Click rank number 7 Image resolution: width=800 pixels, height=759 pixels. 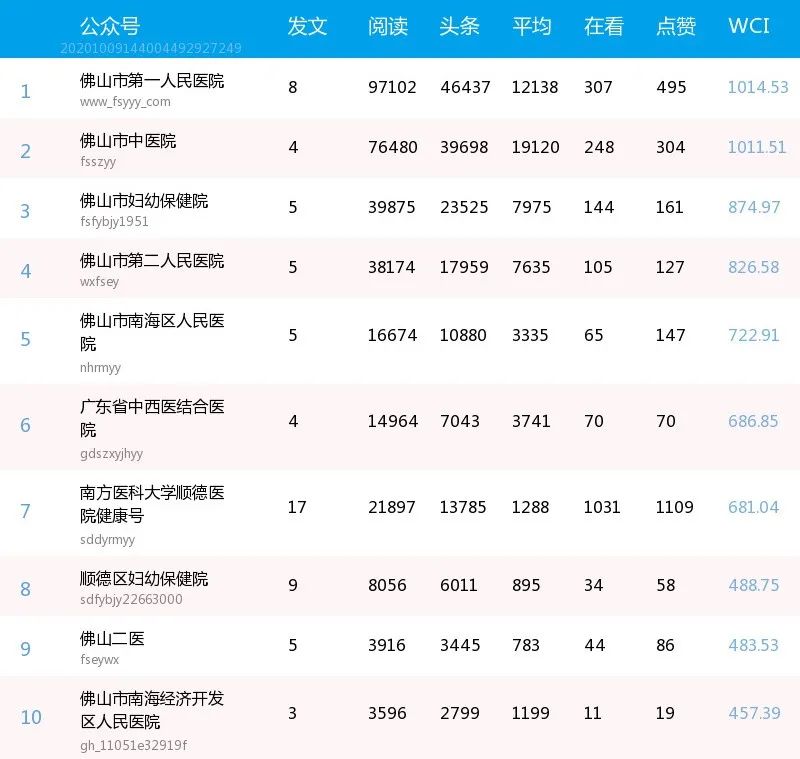point(25,511)
